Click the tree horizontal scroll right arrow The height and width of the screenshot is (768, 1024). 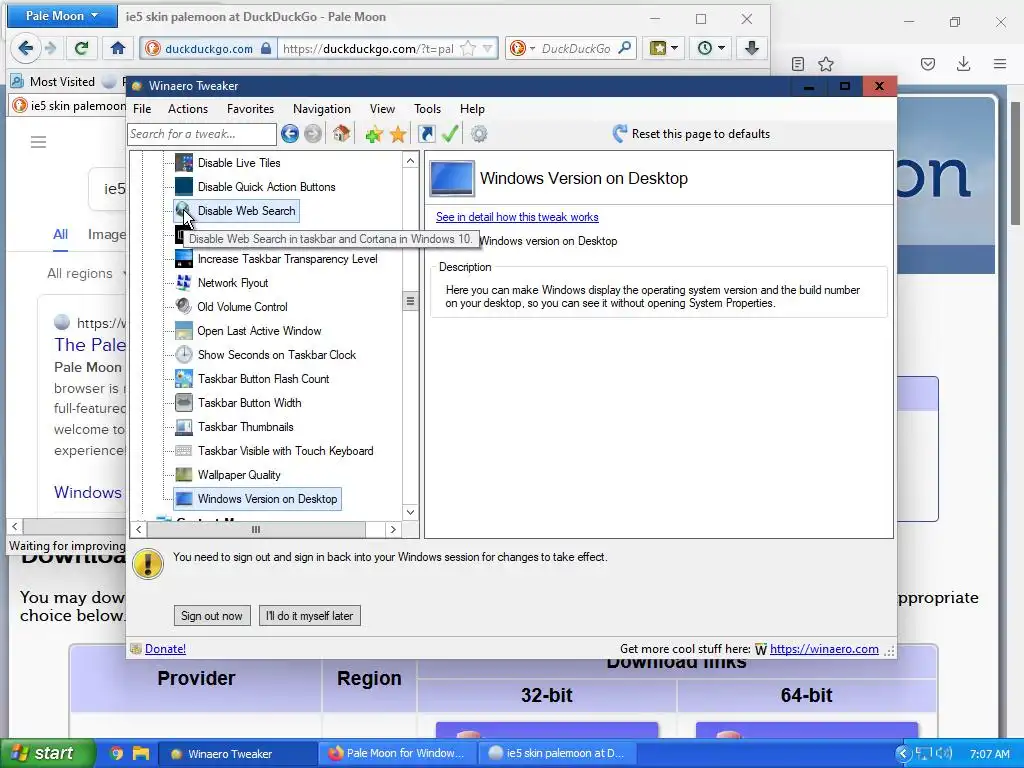393,530
